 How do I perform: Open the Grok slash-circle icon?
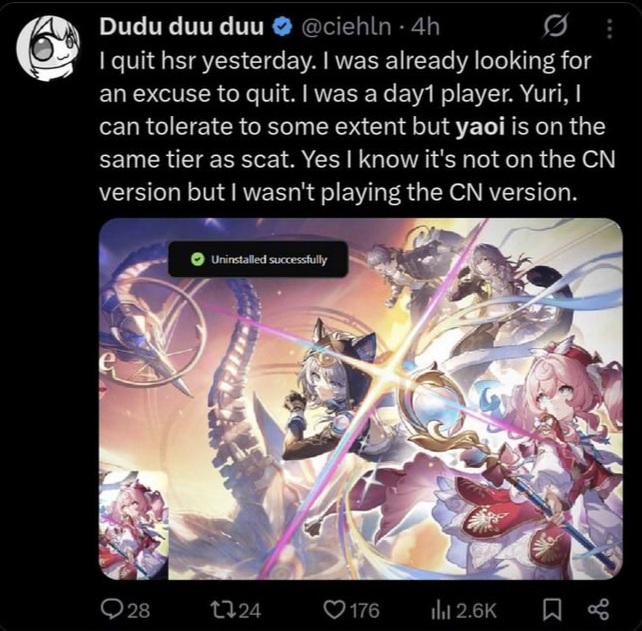pyautogui.click(x=556, y=27)
